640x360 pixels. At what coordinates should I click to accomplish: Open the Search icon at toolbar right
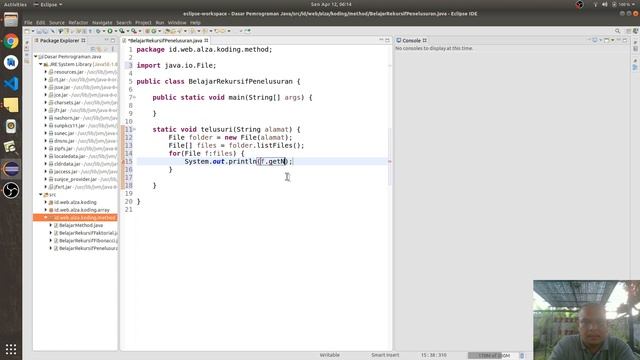617,31
